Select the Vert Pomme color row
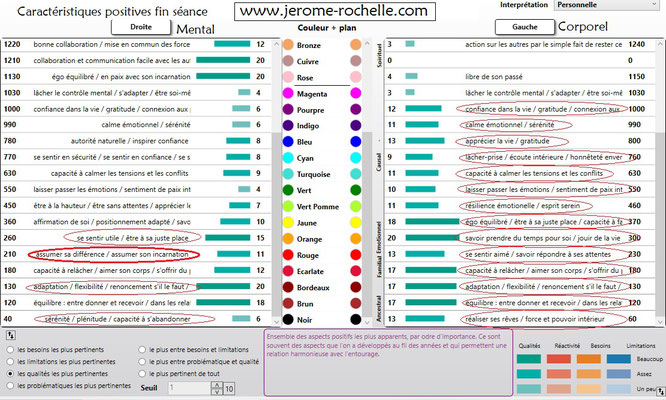This screenshot has width=666, height=400. 322,206
